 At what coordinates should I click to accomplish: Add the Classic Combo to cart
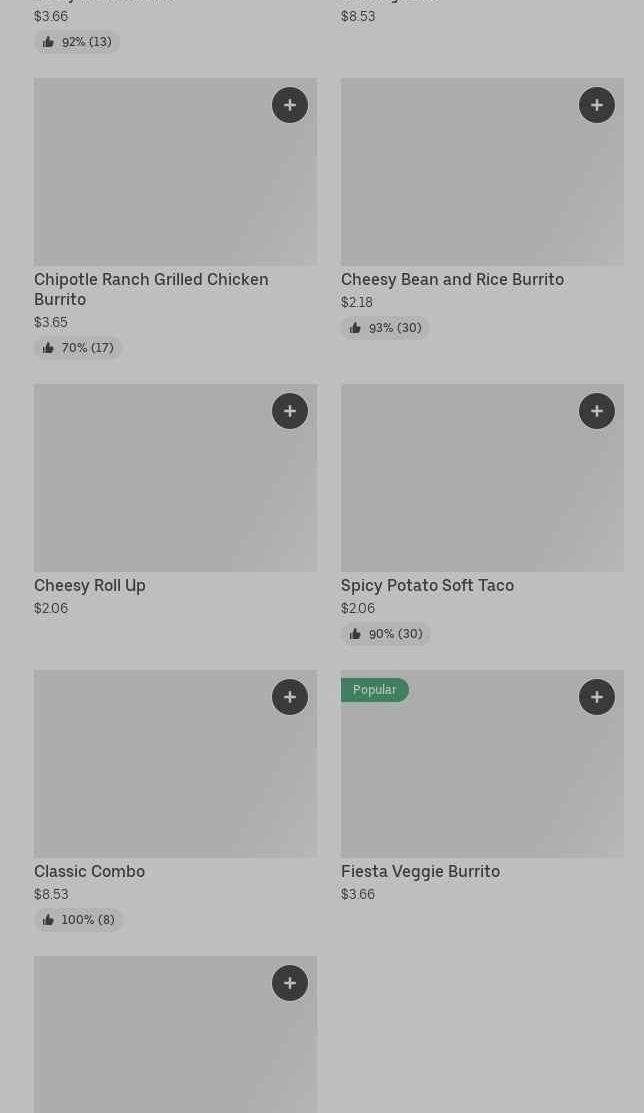(290, 697)
